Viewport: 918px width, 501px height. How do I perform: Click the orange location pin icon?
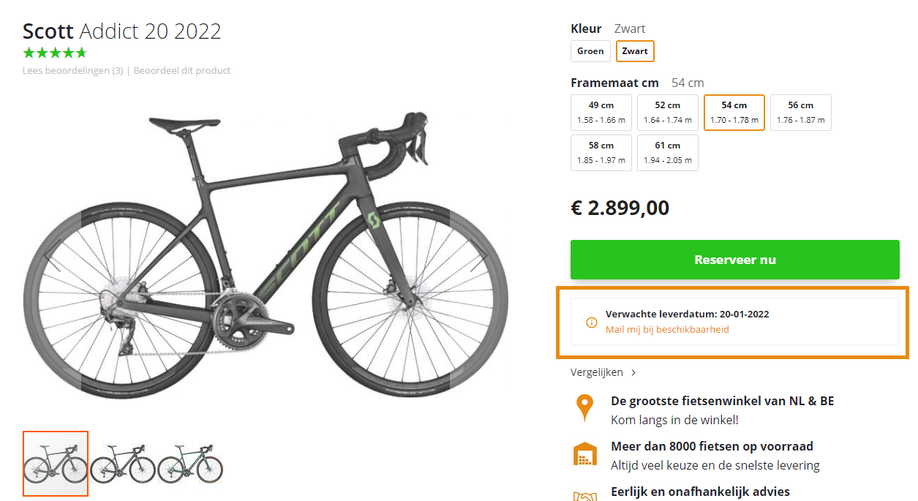pyautogui.click(x=584, y=408)
